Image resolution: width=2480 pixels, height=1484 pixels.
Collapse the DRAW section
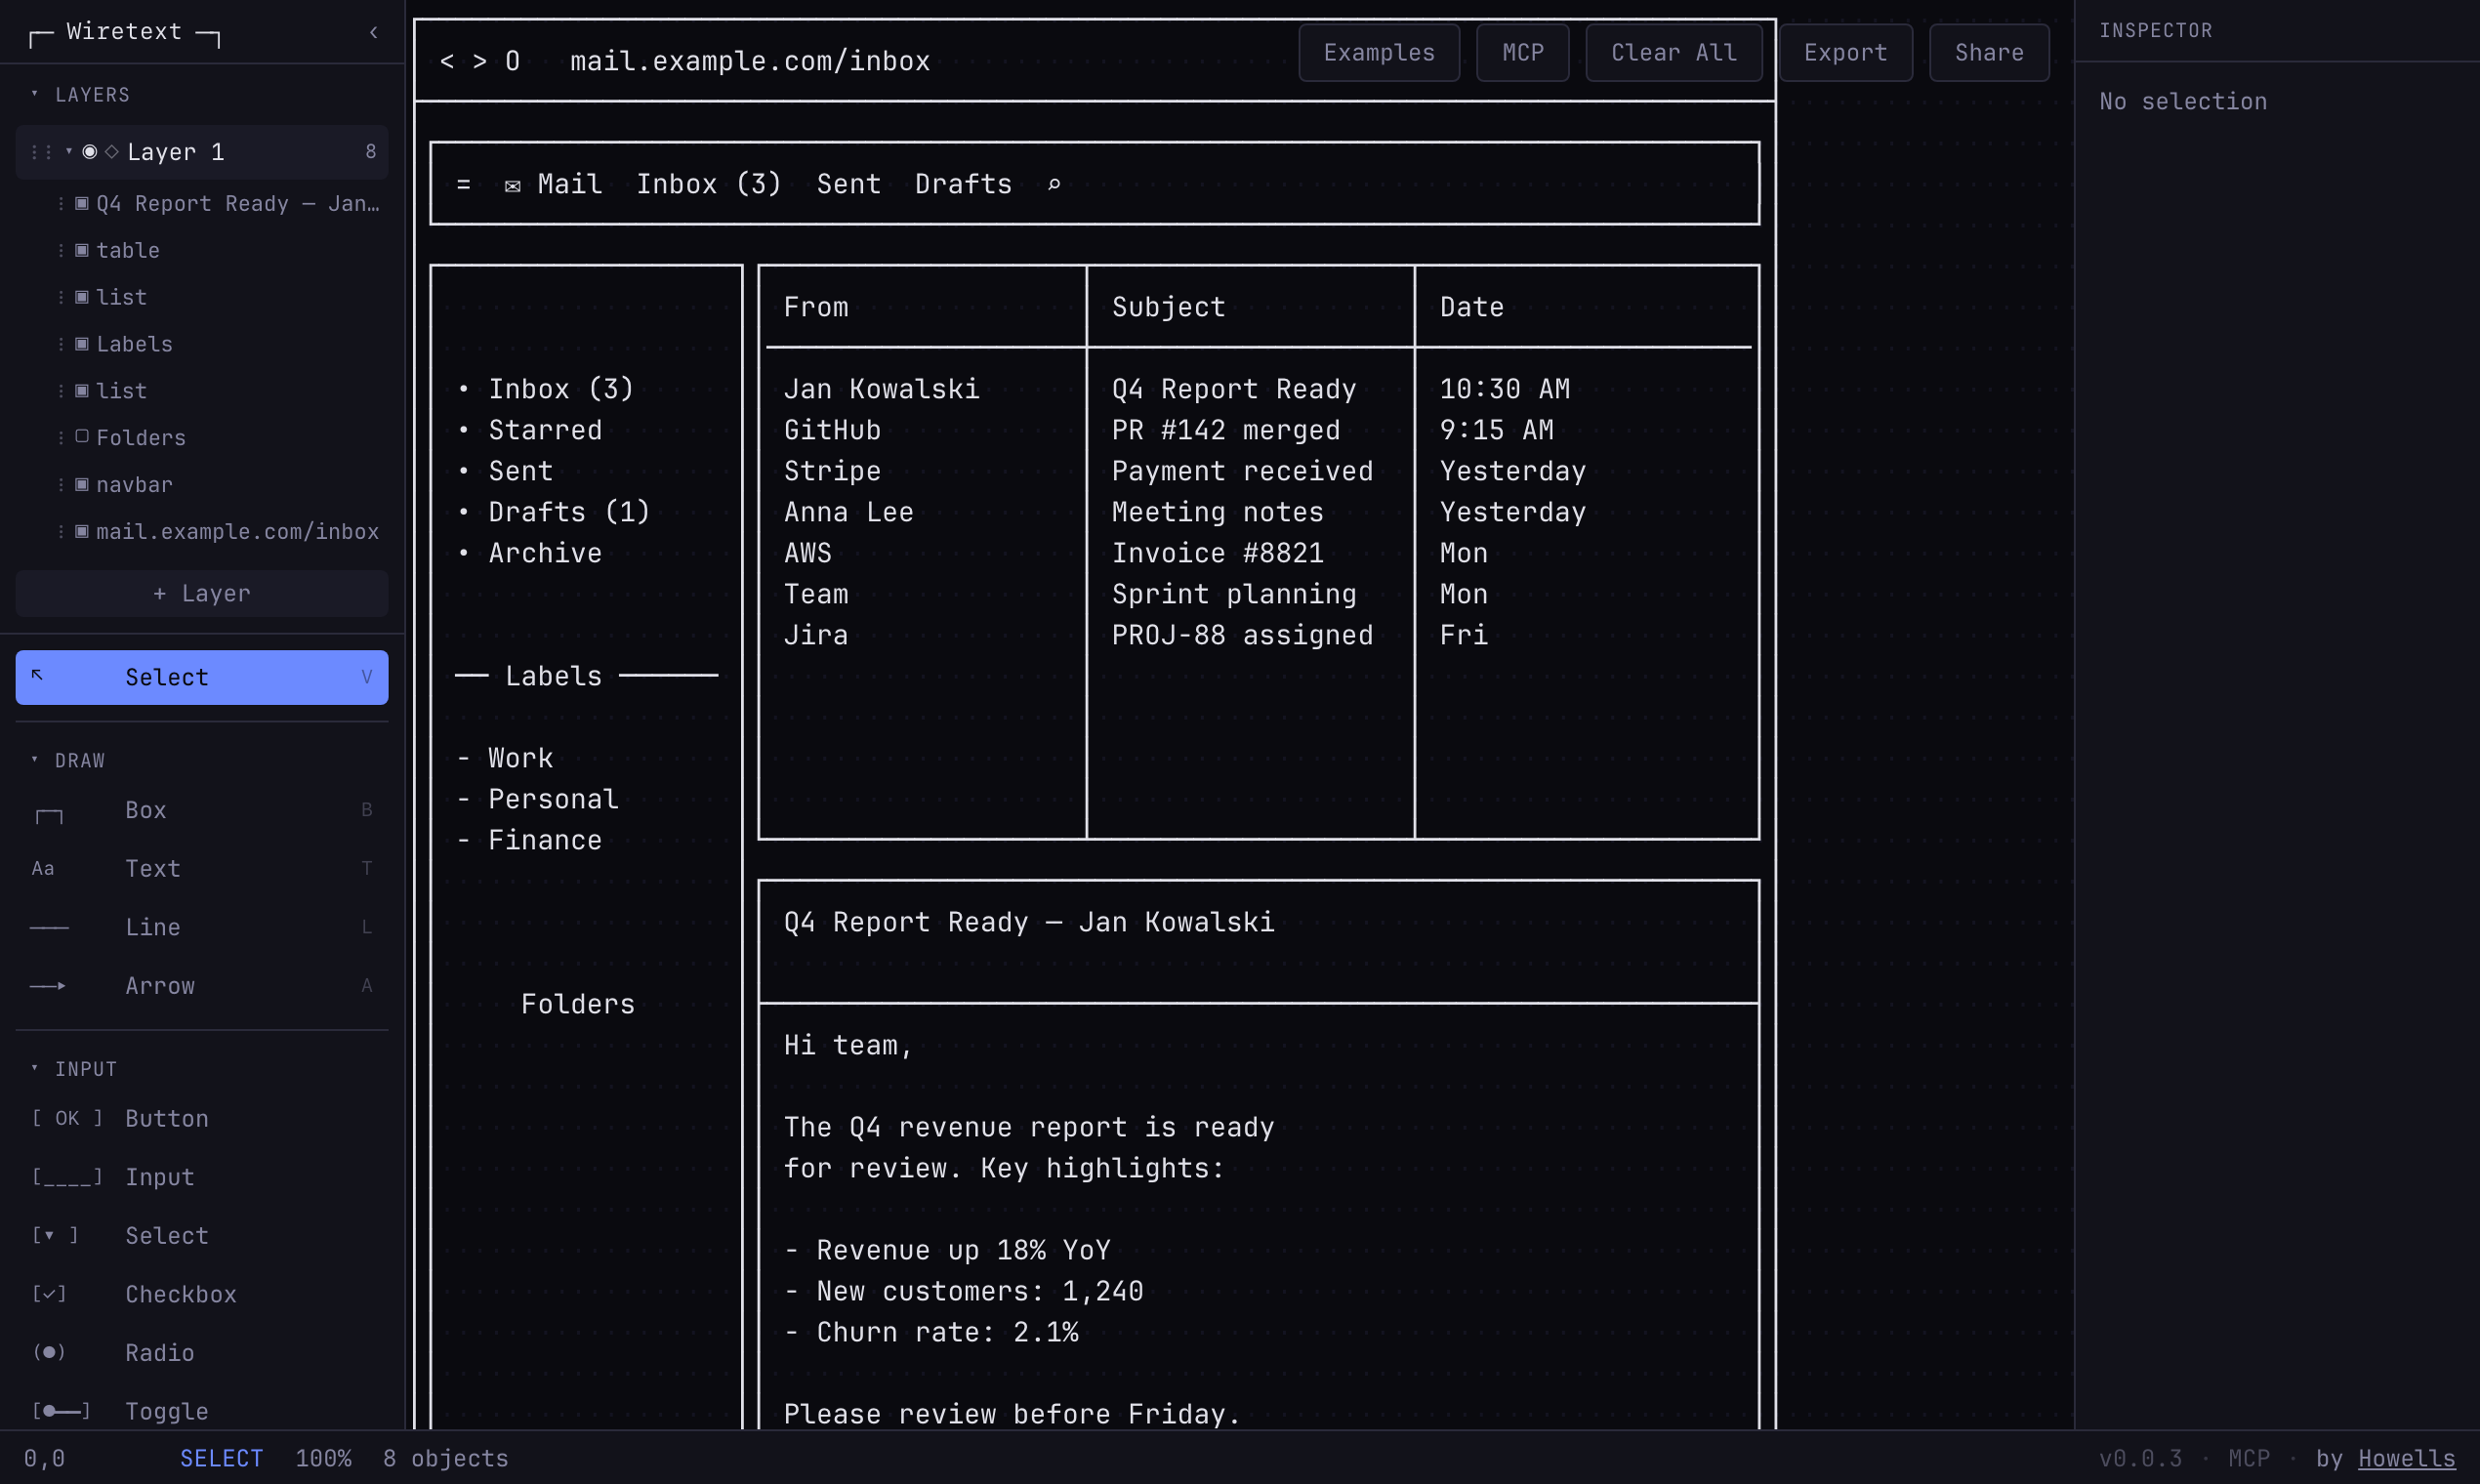coord(35,760)
